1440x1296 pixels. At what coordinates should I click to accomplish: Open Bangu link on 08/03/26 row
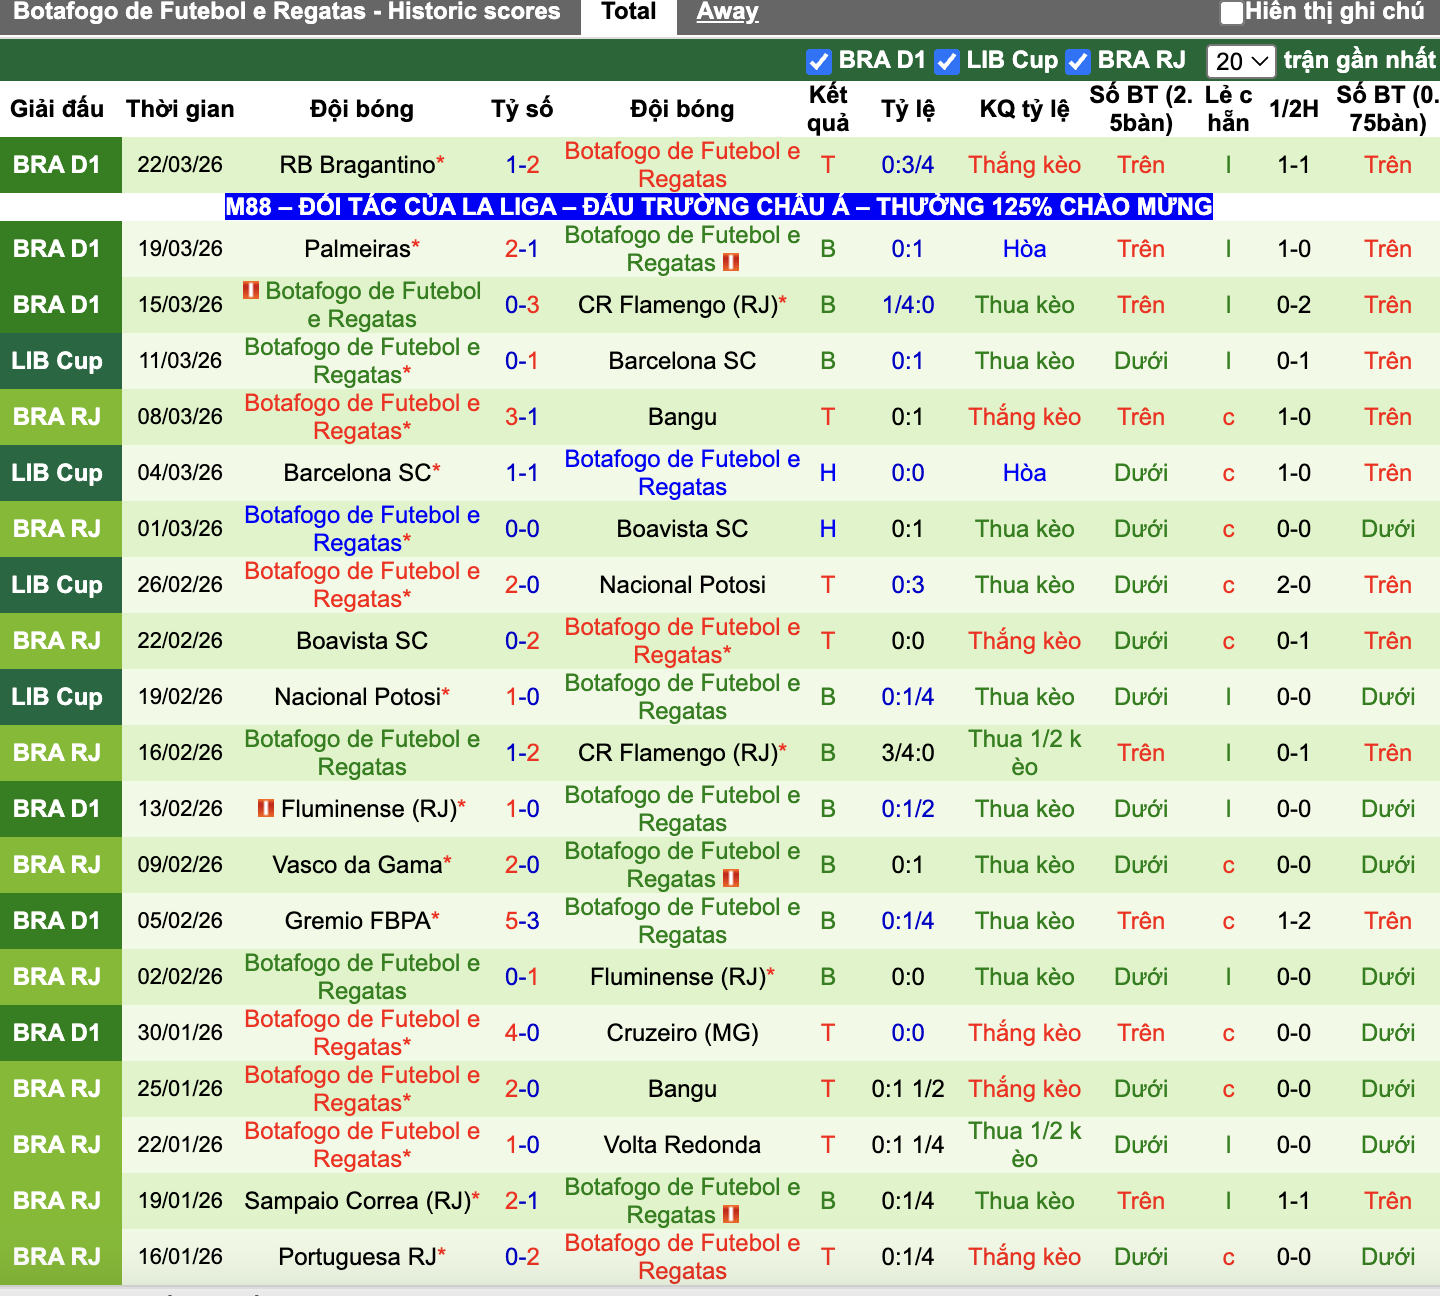pos(682,417)
